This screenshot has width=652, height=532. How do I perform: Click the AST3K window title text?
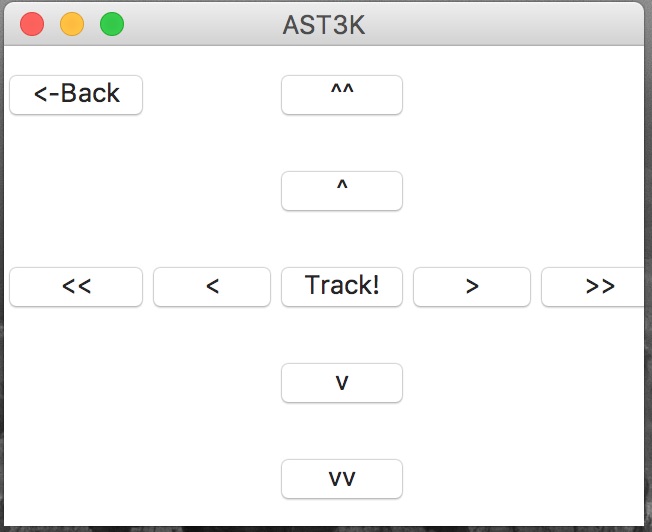(x=324, y=25)
